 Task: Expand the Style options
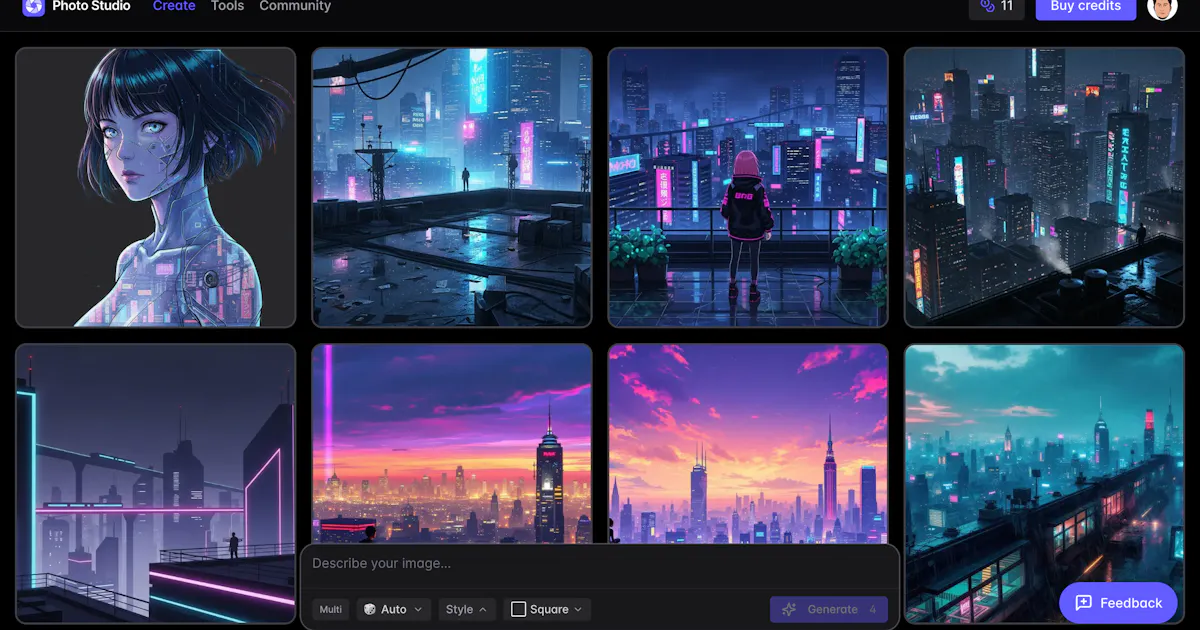pyautogui.click(x=467, y=610)
